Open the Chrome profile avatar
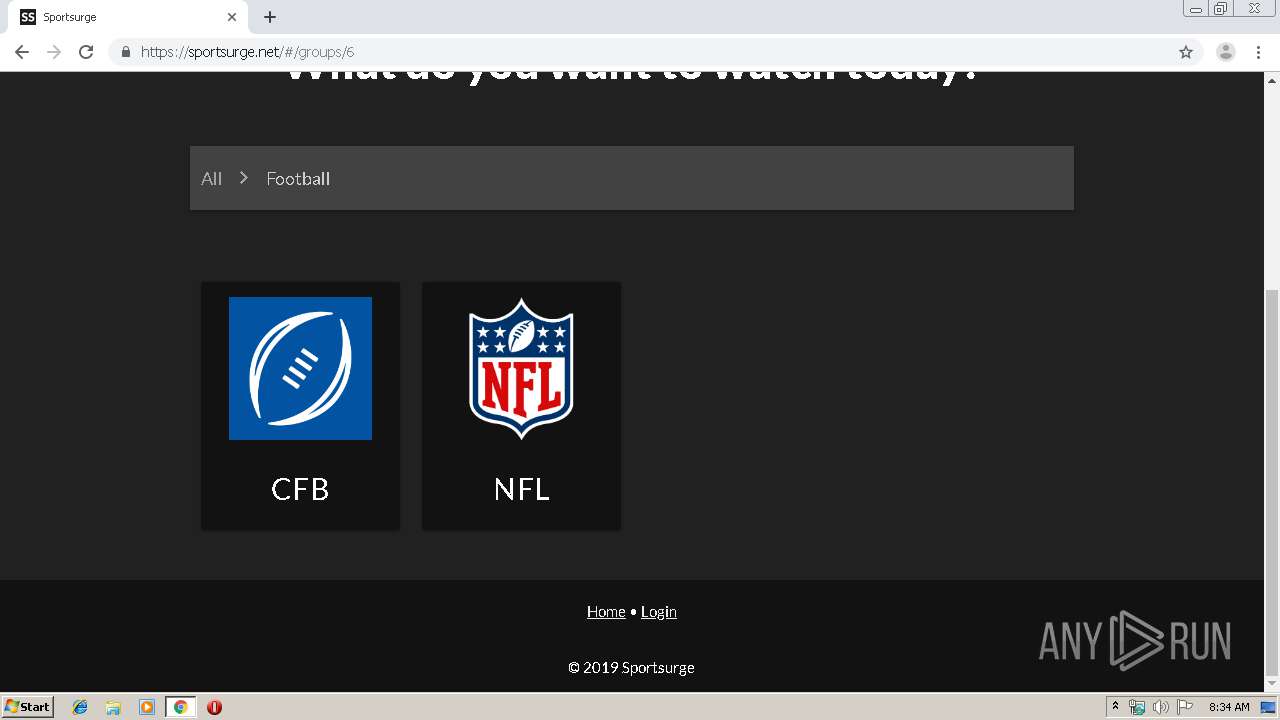The height and width of the screenshot is (720, 1280). click(x=1226, y=52)
